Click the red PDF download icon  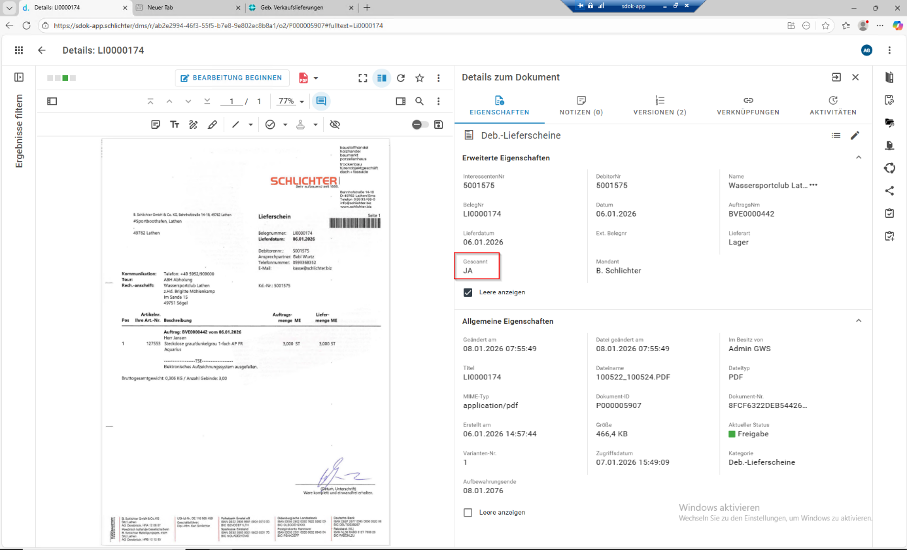point(303,78)
